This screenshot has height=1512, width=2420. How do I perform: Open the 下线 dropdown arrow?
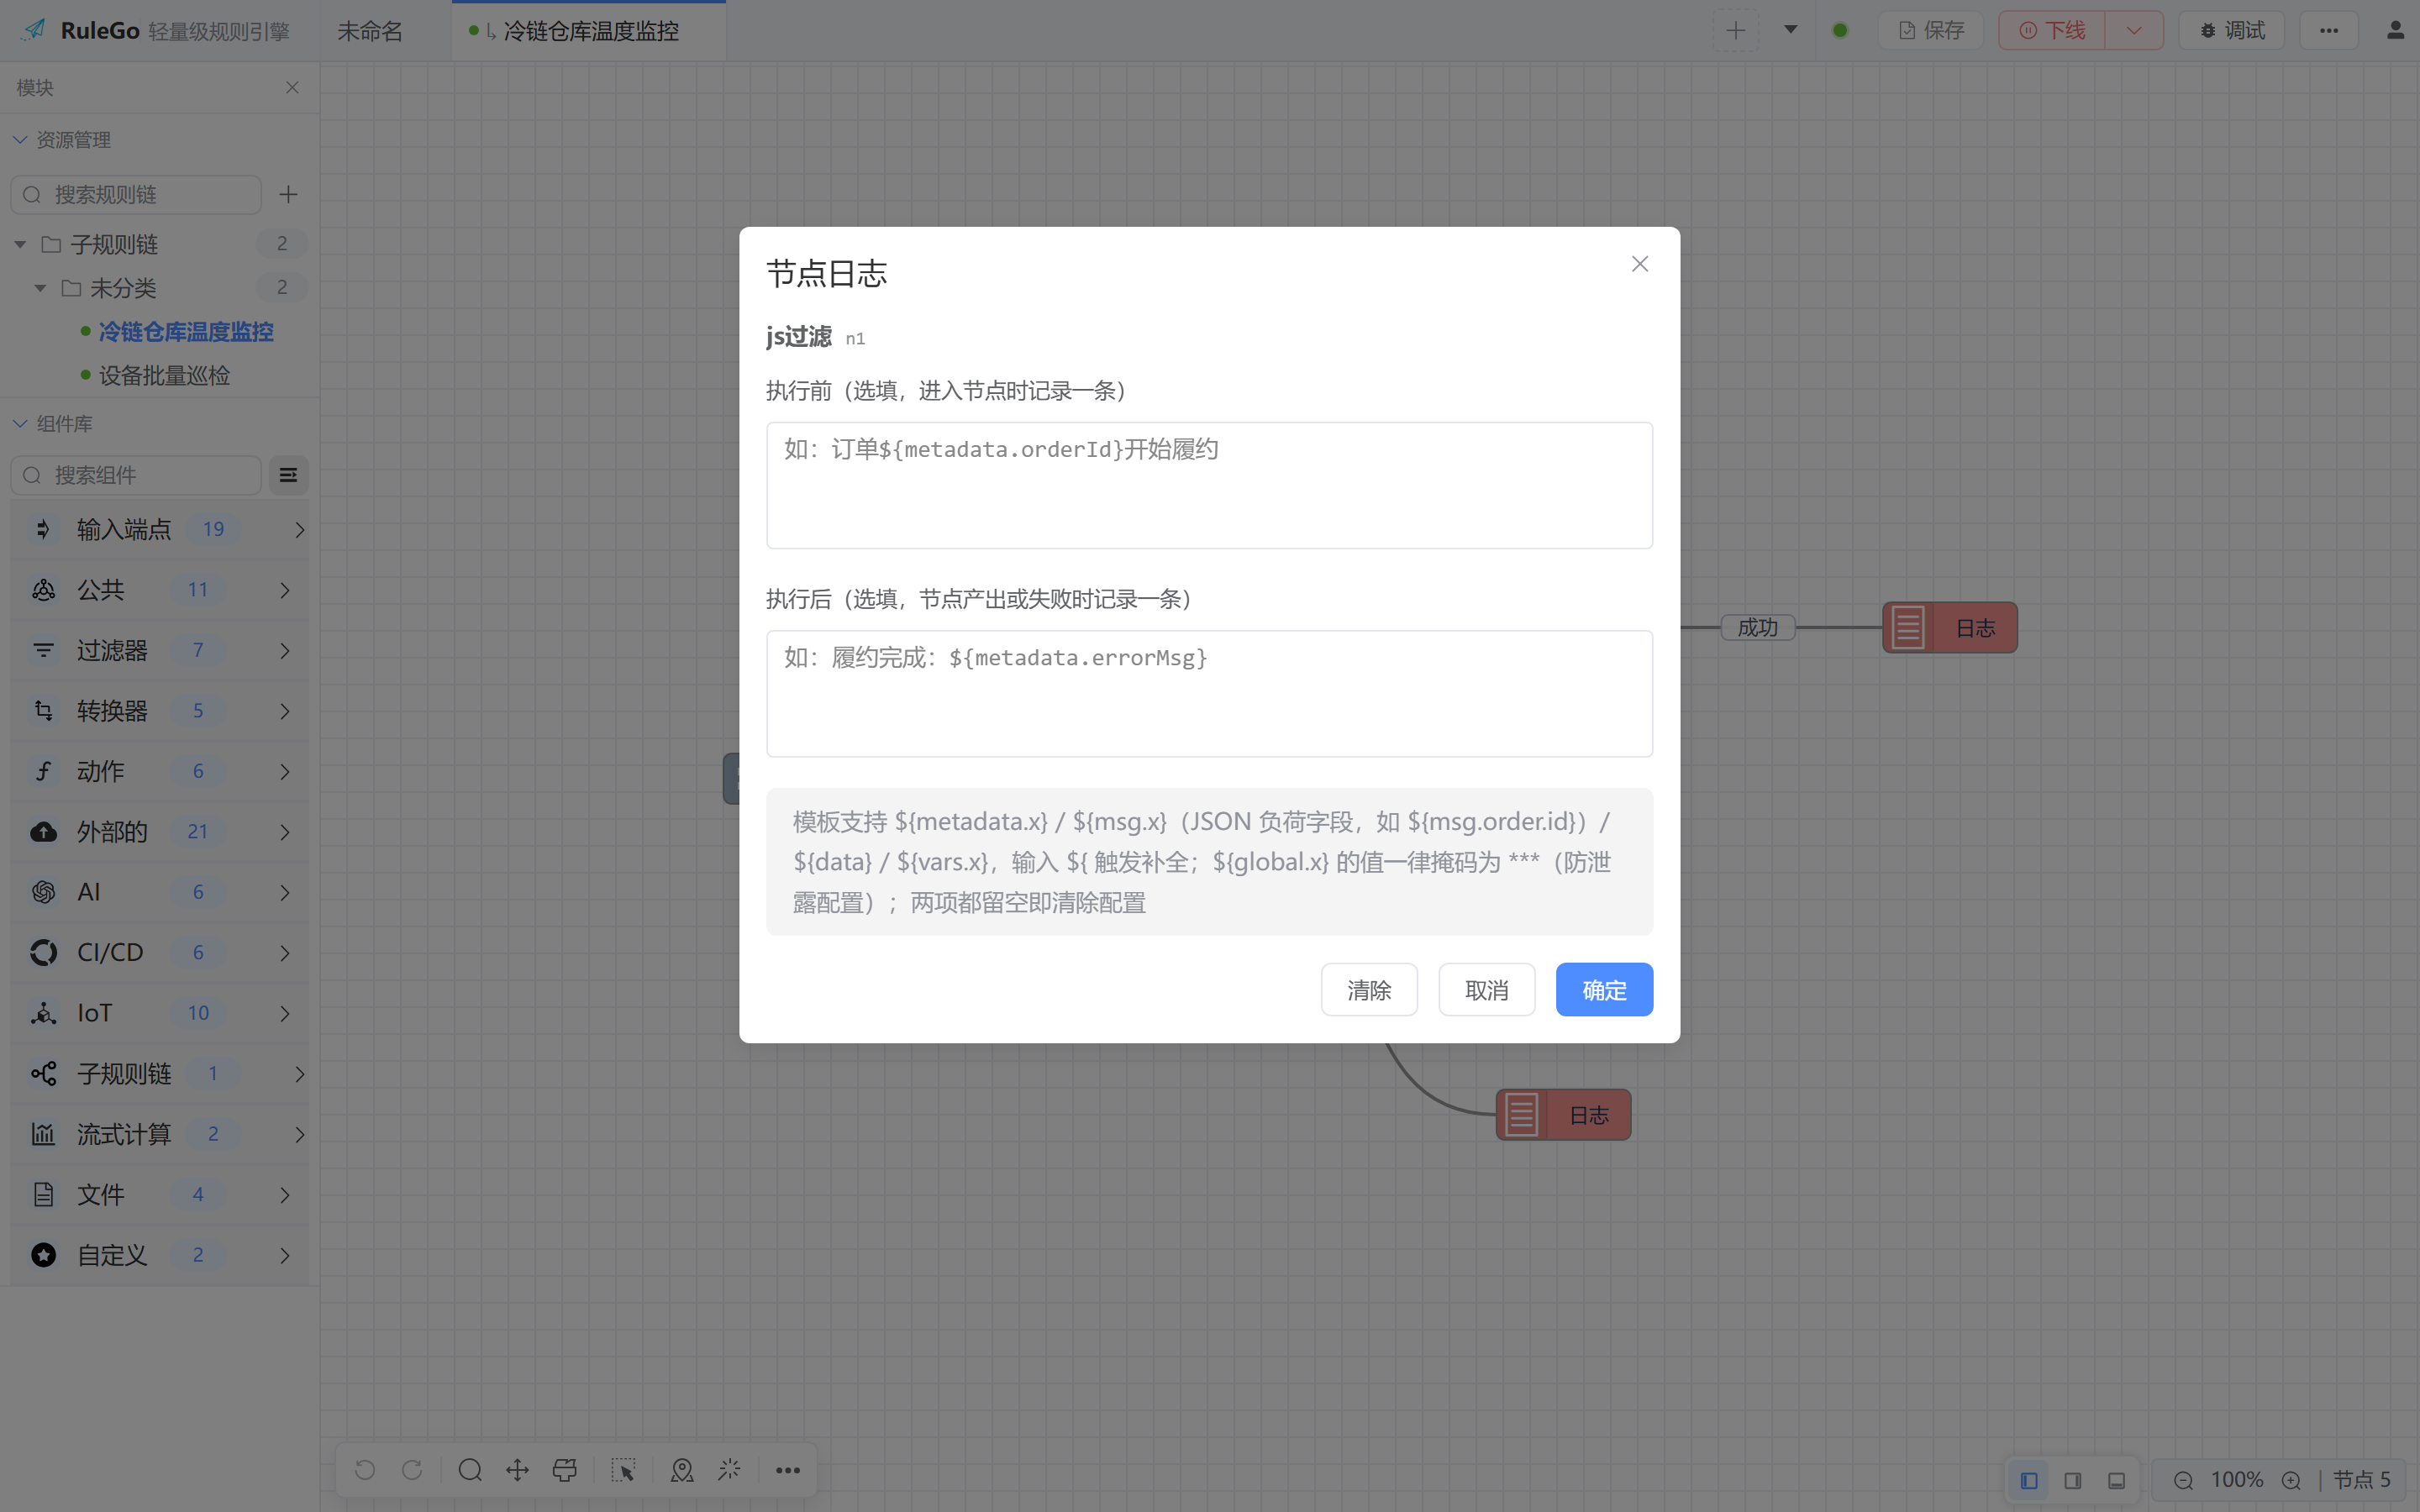pyautogui.click(x=2134, y=30)
